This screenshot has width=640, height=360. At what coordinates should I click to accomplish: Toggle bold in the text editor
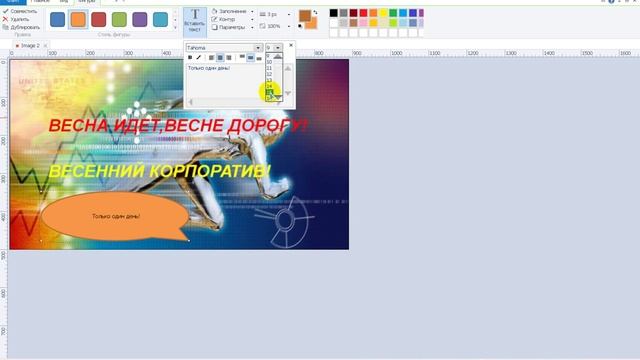190,58
